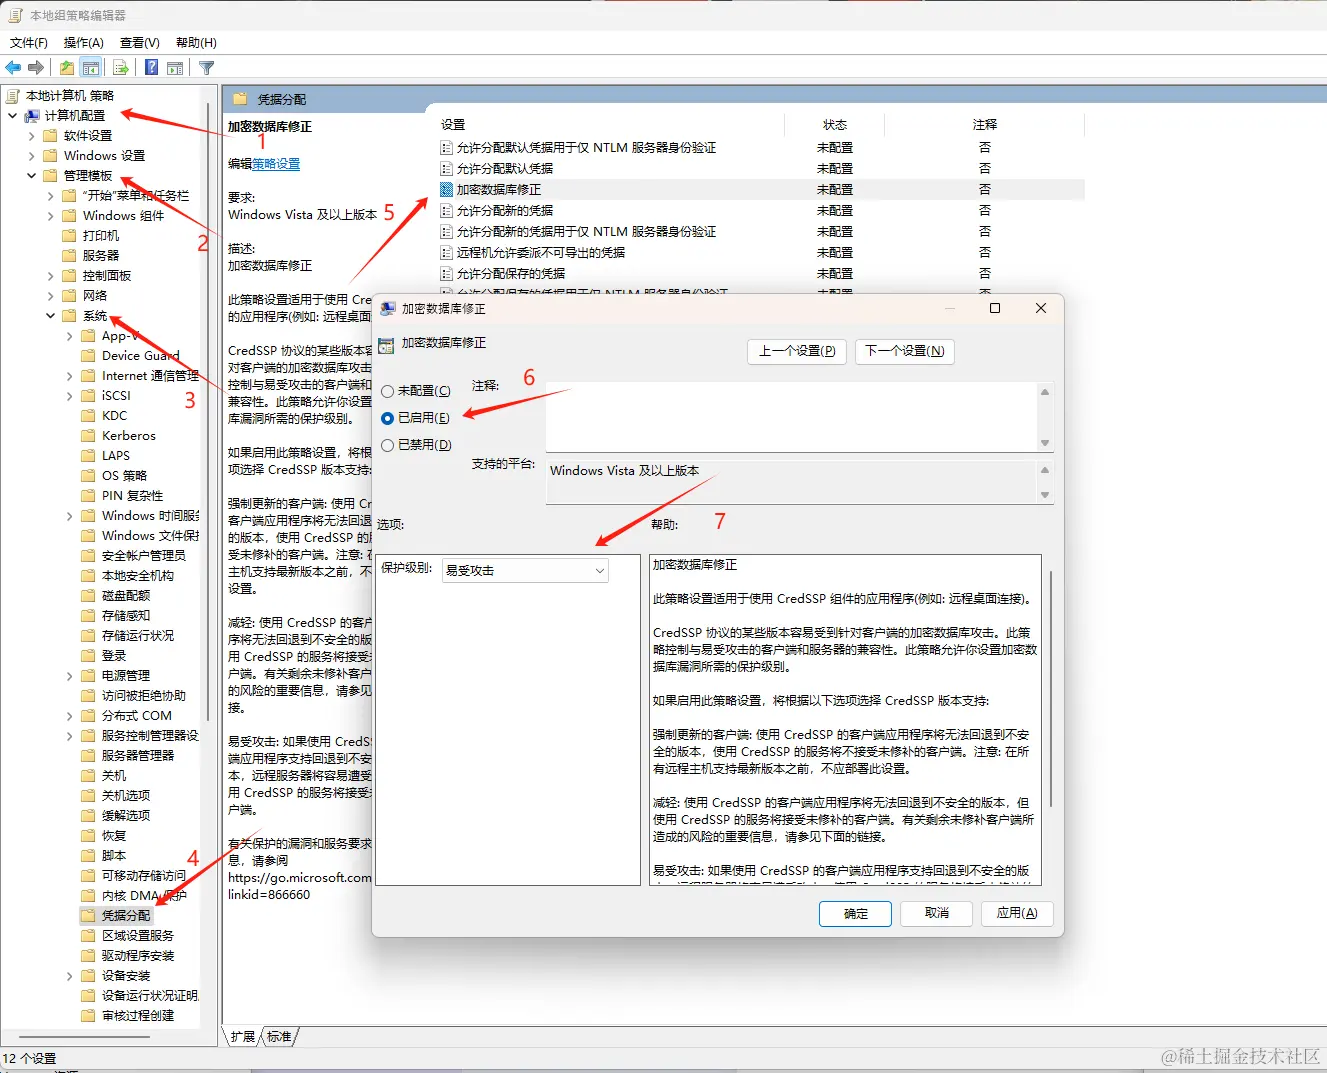The height and width of the screenshot is (1073, 1327).
Task: Click the settings icon beside dialog heading 加密数据库修正
Action: click(x=386, y=344)
